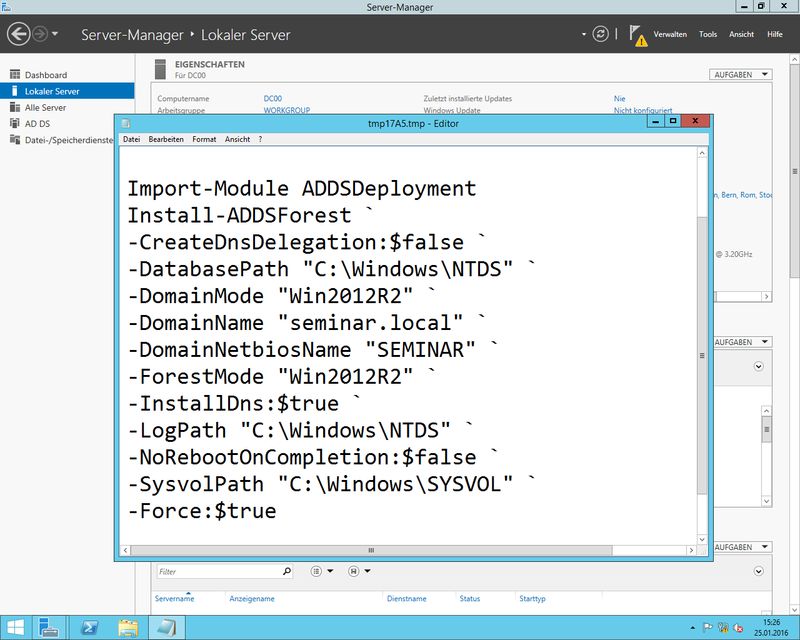The width and height of the screenshot is (800, 640).
Task: Open the notifications flag with warning
Action: click(638, 35)
